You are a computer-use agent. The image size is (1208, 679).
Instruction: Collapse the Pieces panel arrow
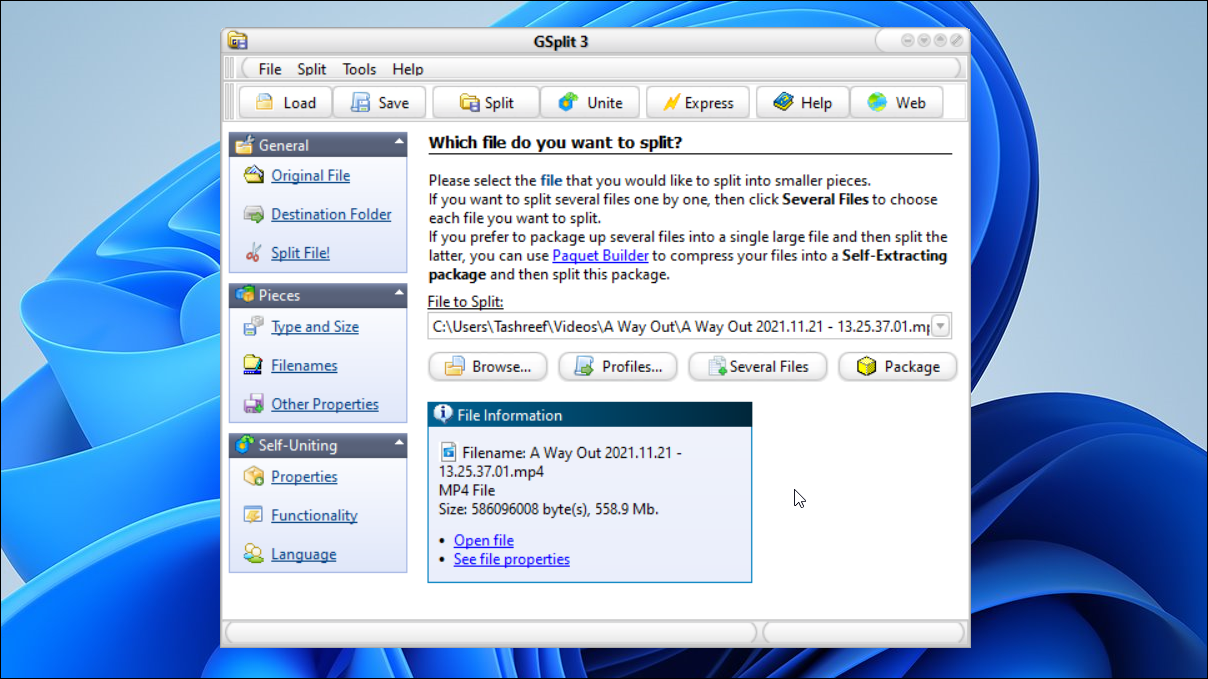coord(399,292)
